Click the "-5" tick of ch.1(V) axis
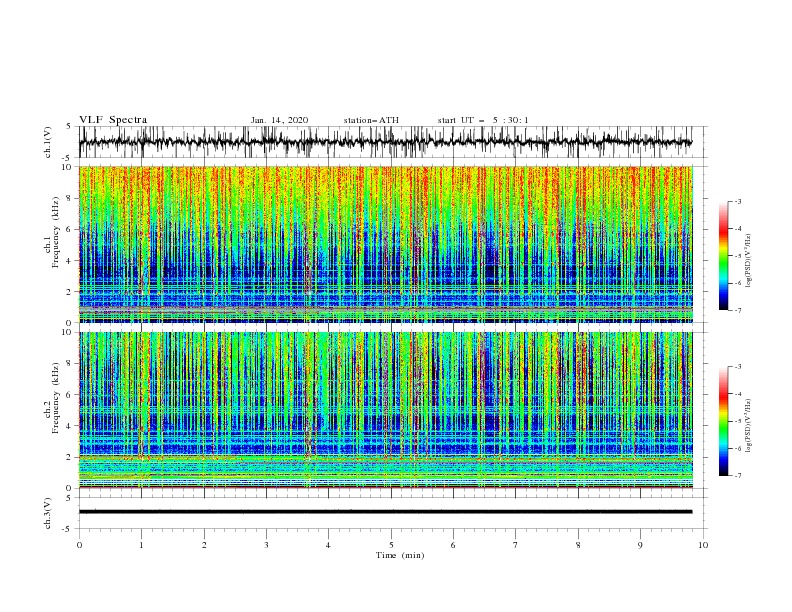The width and height of the screenshot is (792, 612). point(68,158)
